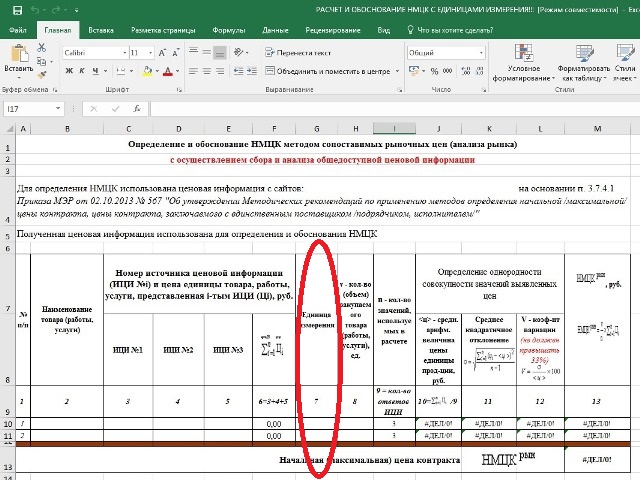Switch to the Вид tab
640x480 pixels.
[384, 30]
